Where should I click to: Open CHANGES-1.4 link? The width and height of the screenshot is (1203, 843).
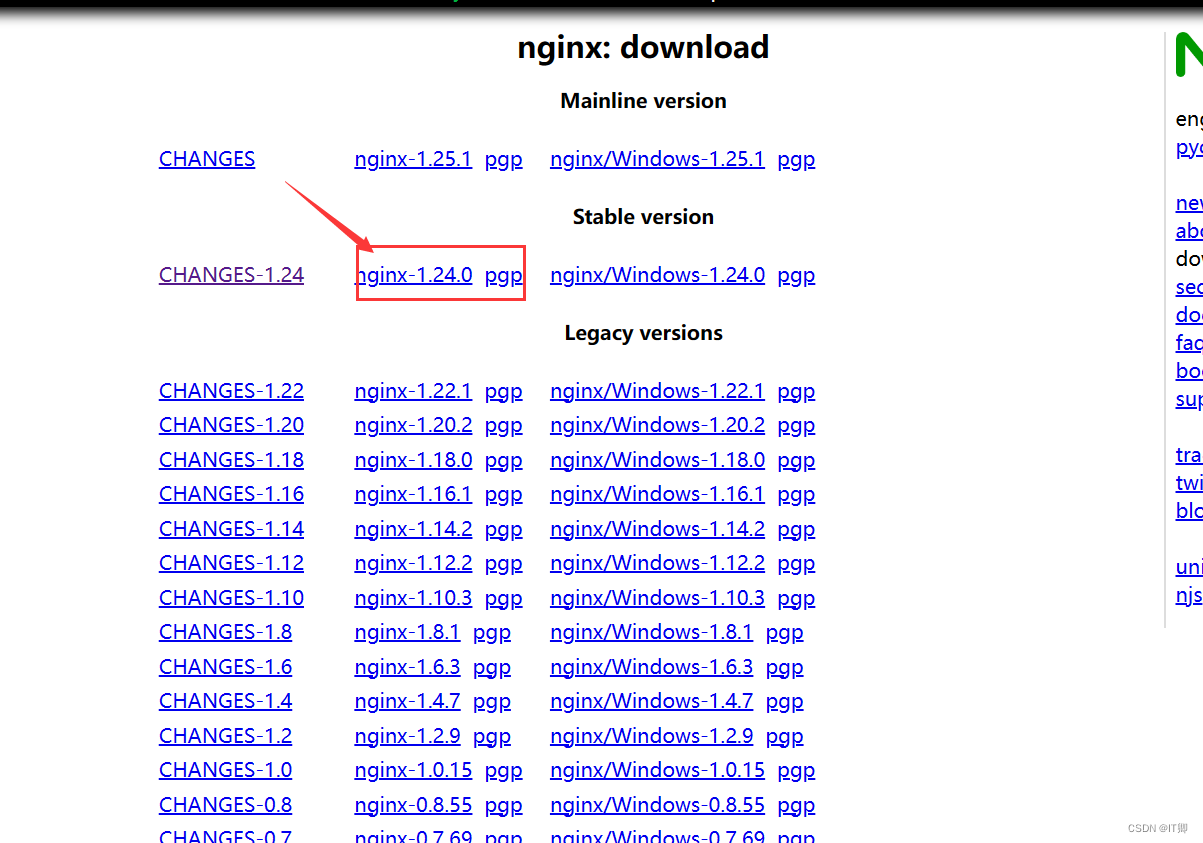pyautogui.click(x=225, y=701)
